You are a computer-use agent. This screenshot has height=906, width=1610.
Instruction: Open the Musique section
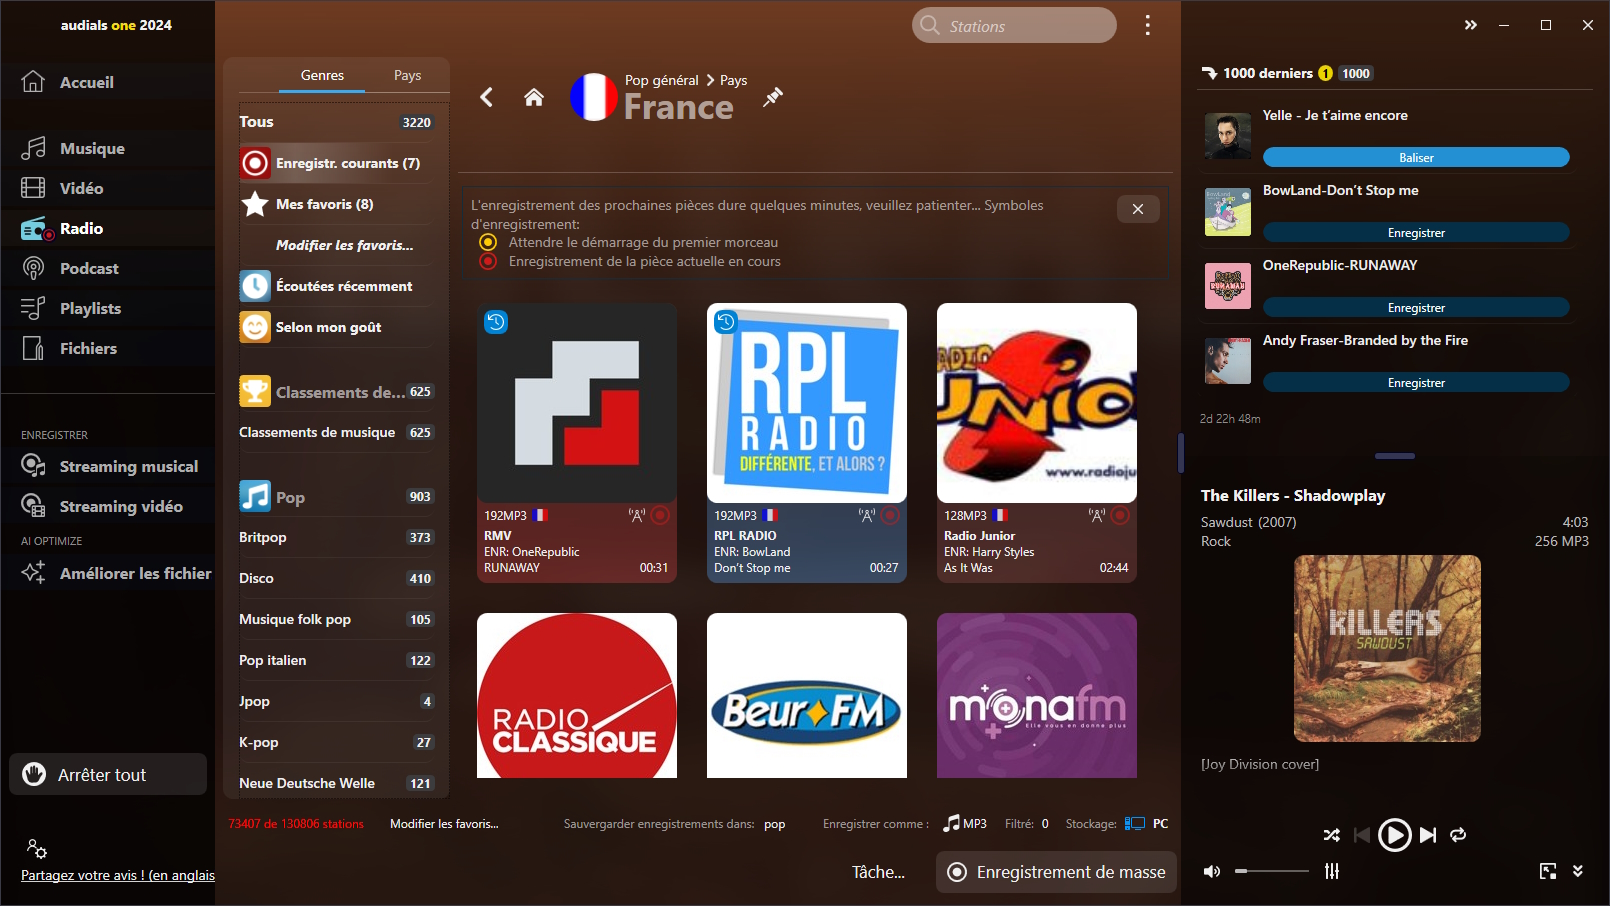107,148
